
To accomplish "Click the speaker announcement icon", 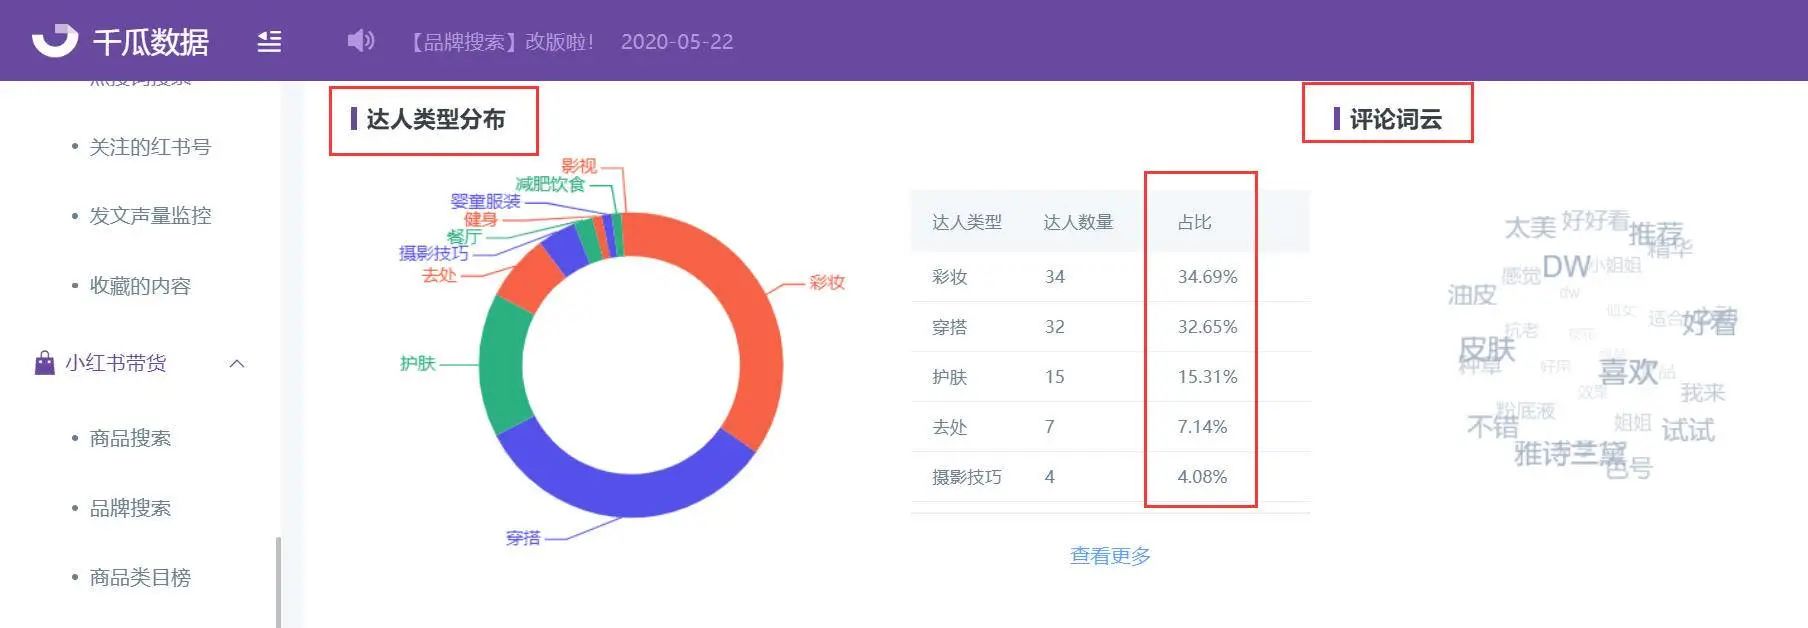I will point(360,41).
